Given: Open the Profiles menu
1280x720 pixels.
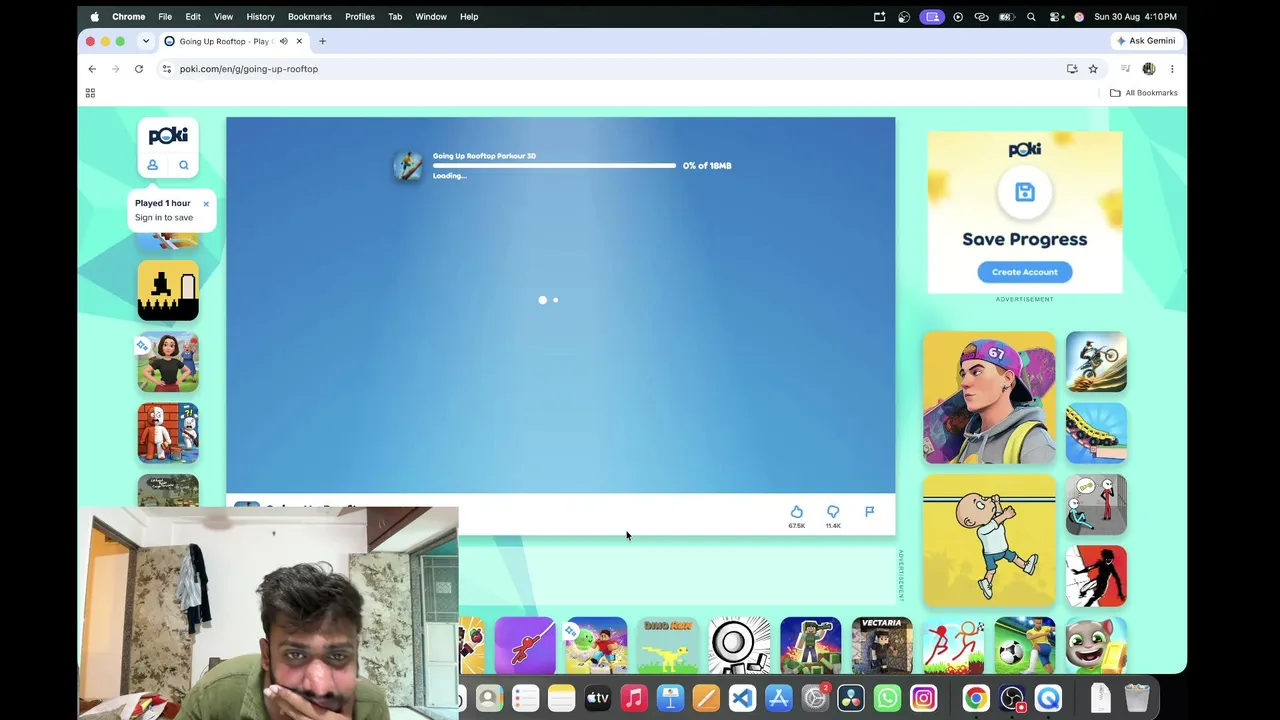Looking at the screenshot, I should point(360,16).
